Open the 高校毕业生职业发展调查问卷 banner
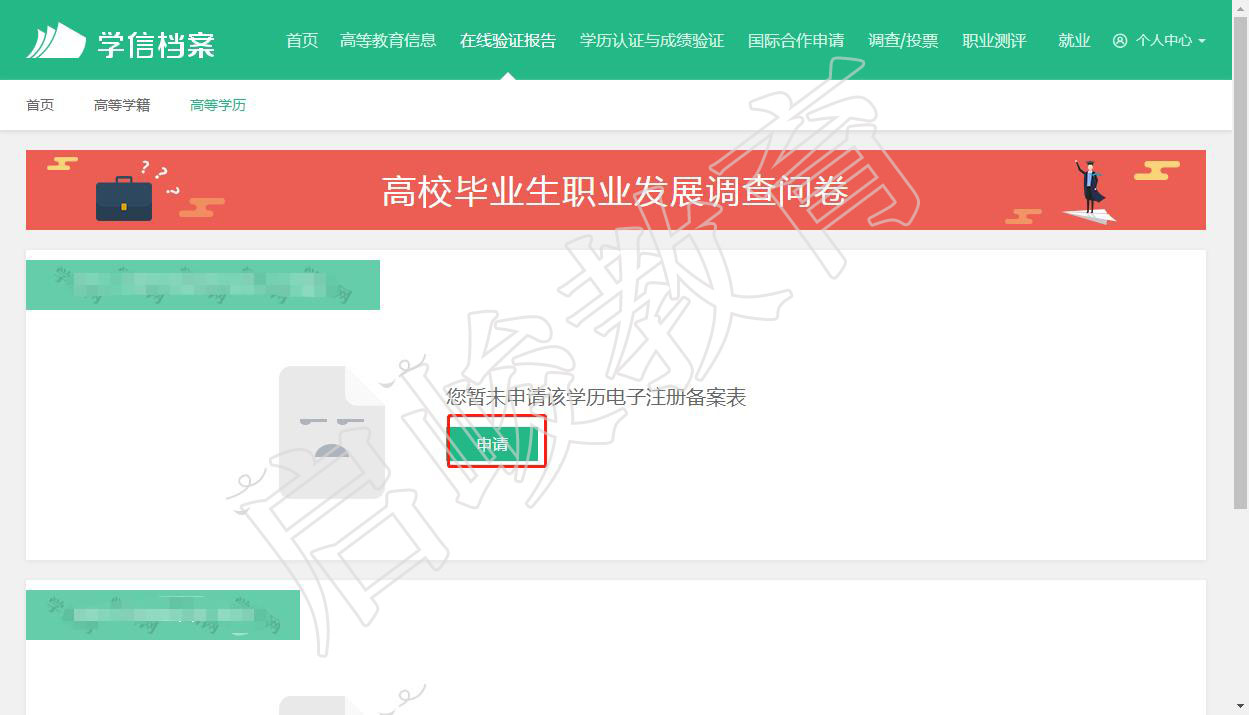This screenshot has width=1249, height=715. (616, 190)
